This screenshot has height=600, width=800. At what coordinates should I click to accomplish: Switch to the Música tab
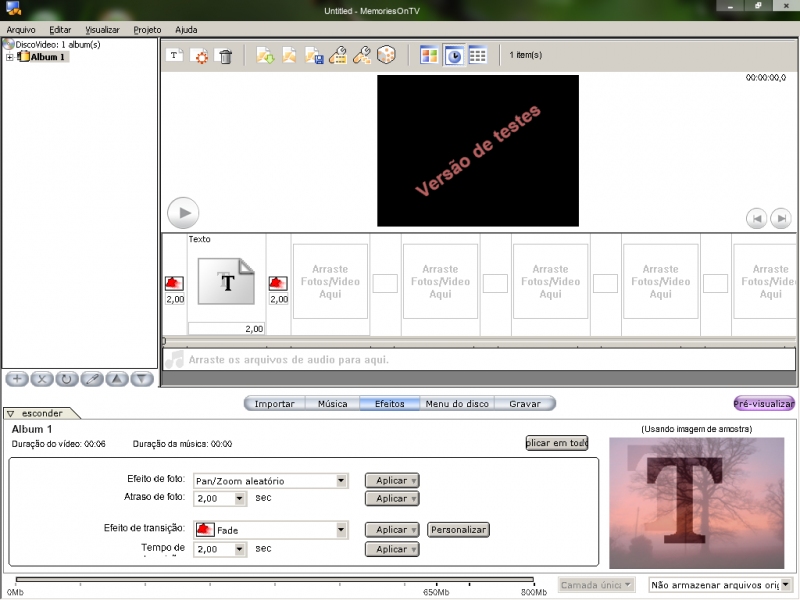point(332,404)
